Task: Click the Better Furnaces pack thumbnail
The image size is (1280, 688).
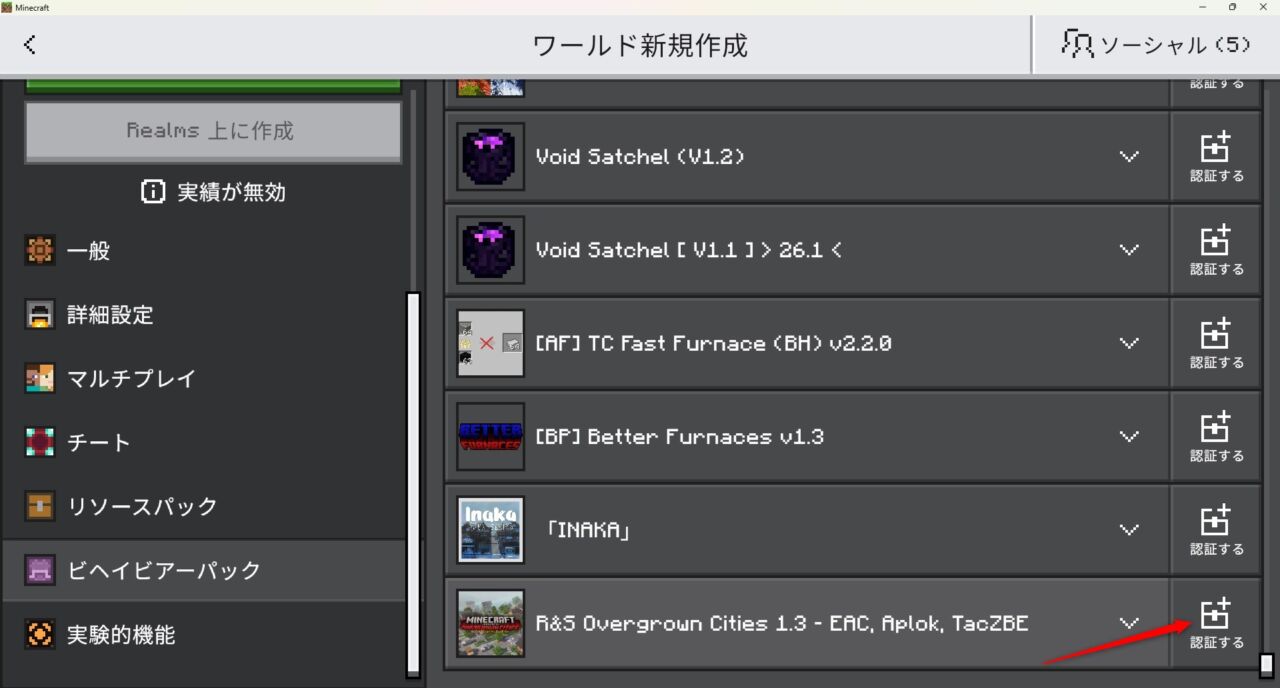Action: 490,437
